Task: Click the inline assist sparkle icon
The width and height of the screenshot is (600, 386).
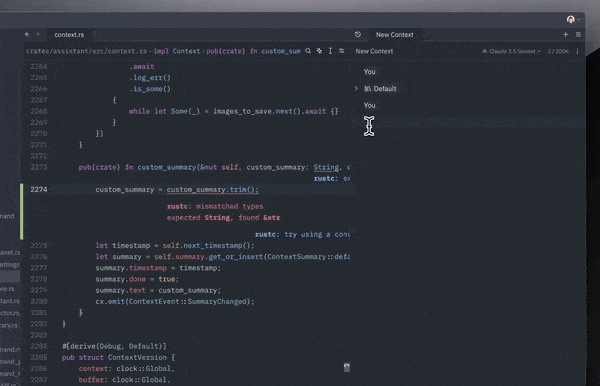Action: (x=319, y=51)
